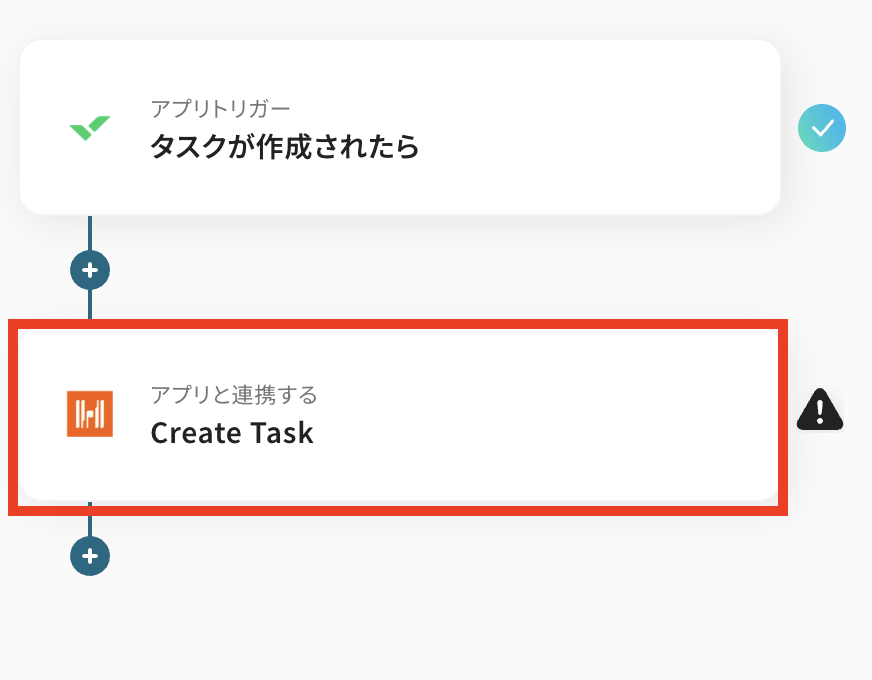Click blank space left of the orange app icon

[x=40, y=413]
